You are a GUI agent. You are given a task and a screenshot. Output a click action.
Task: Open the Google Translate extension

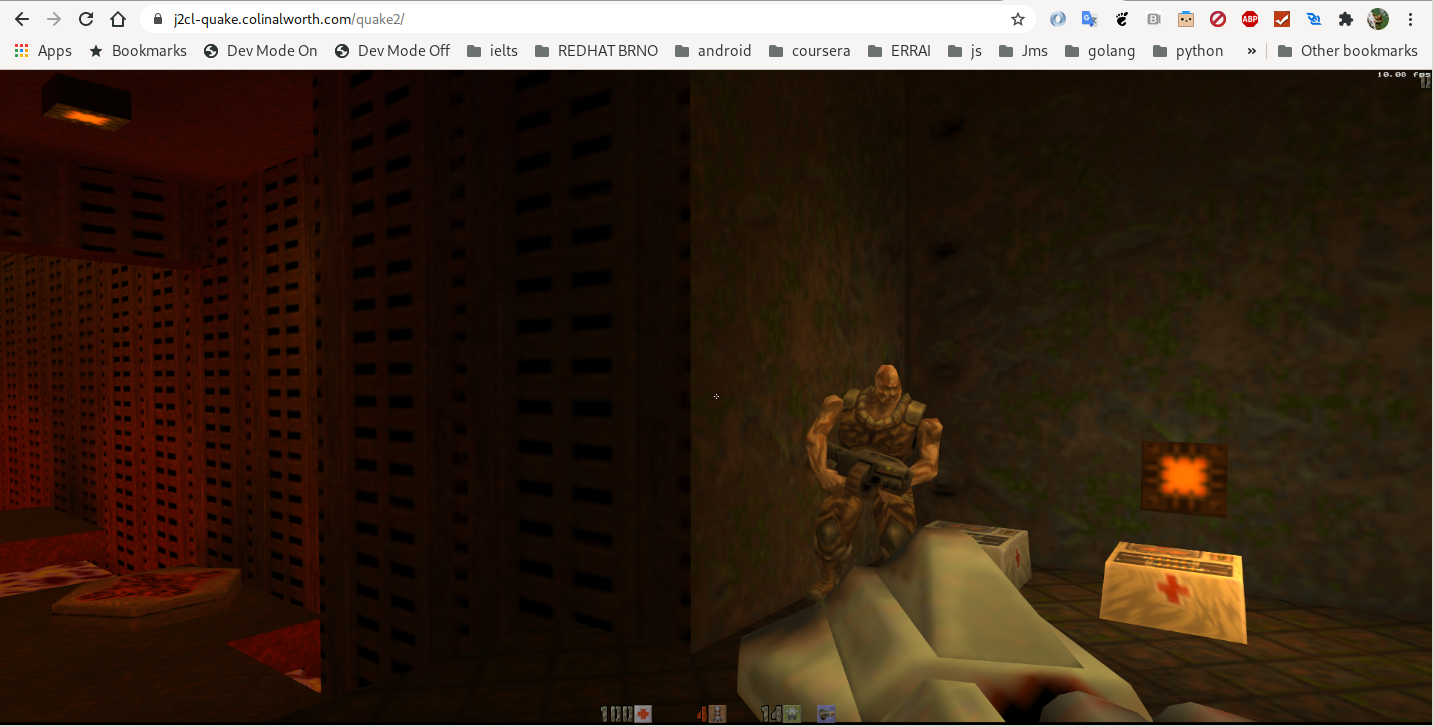coord(1090,19)
